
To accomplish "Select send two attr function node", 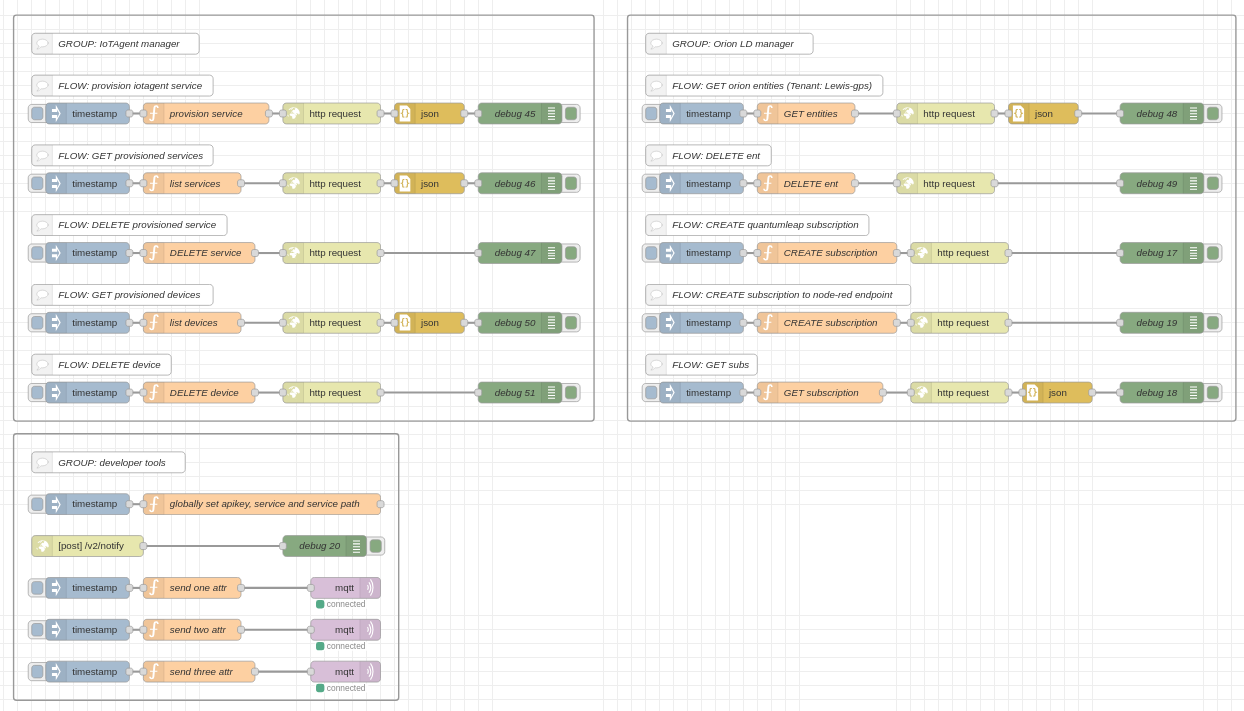I will pos(192,630).
